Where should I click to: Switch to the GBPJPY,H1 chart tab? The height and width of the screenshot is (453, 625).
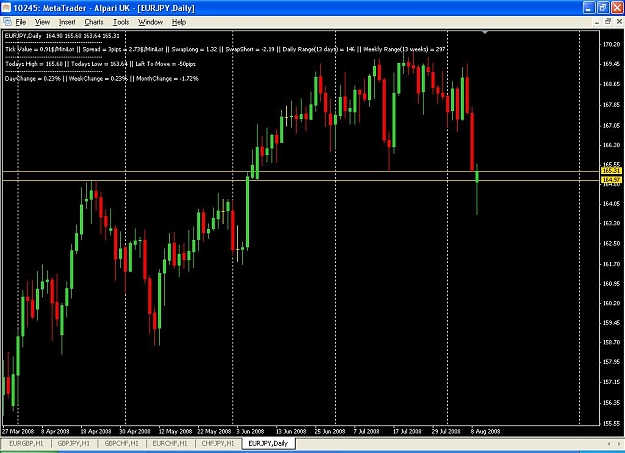(74, 443)
